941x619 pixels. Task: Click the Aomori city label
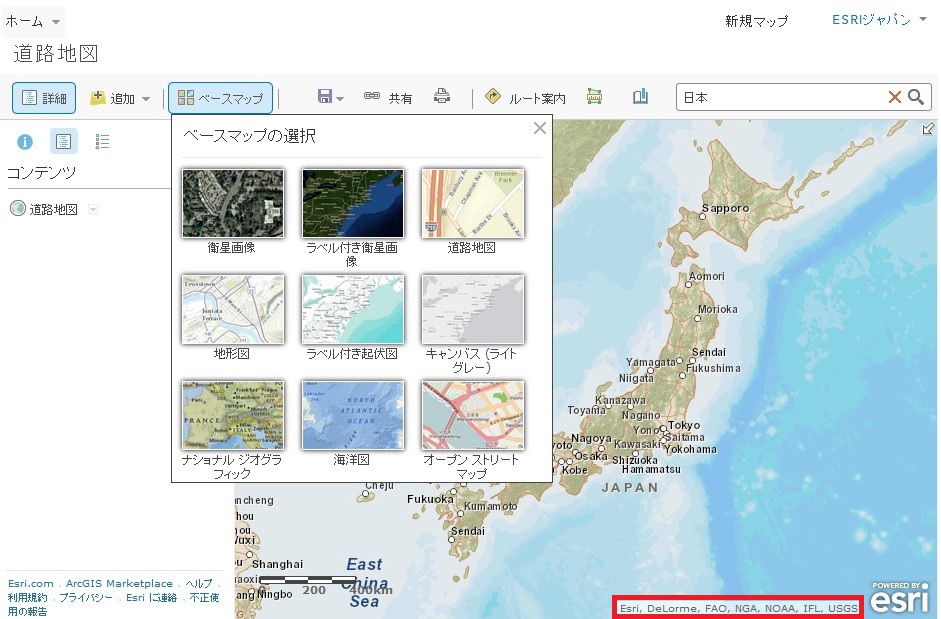coord(706,276)
